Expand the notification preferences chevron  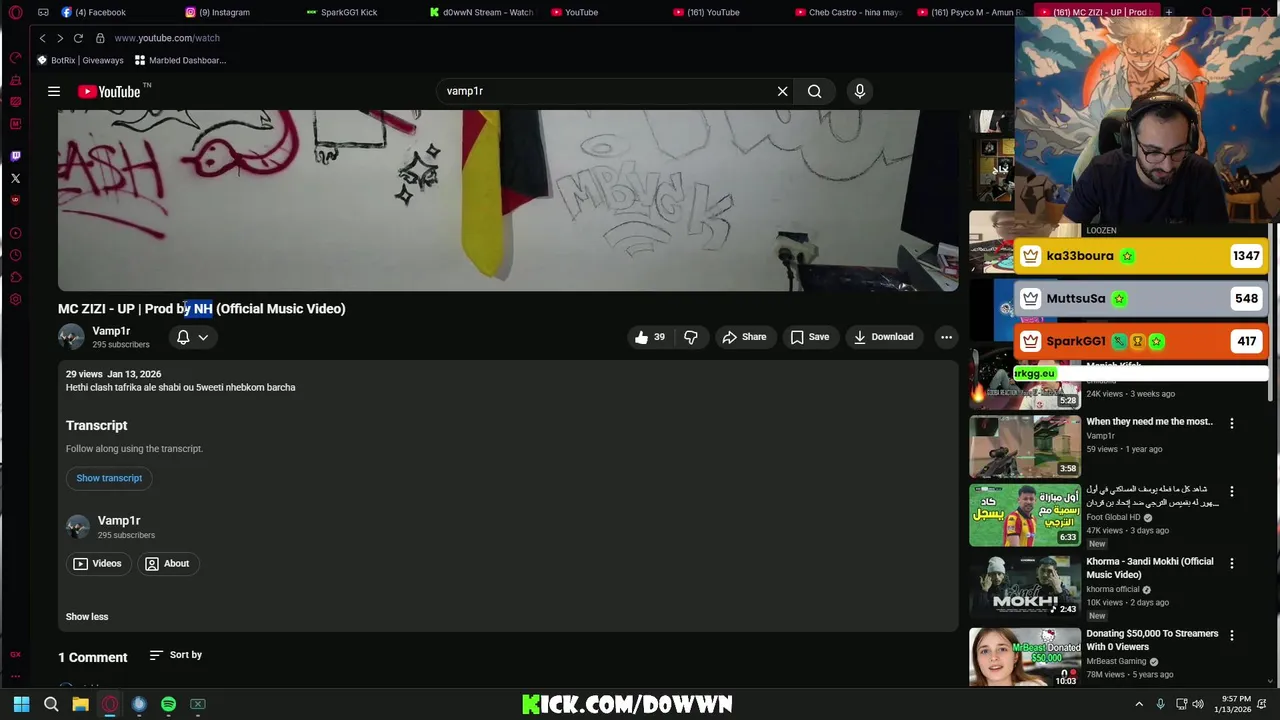(203, 337)
